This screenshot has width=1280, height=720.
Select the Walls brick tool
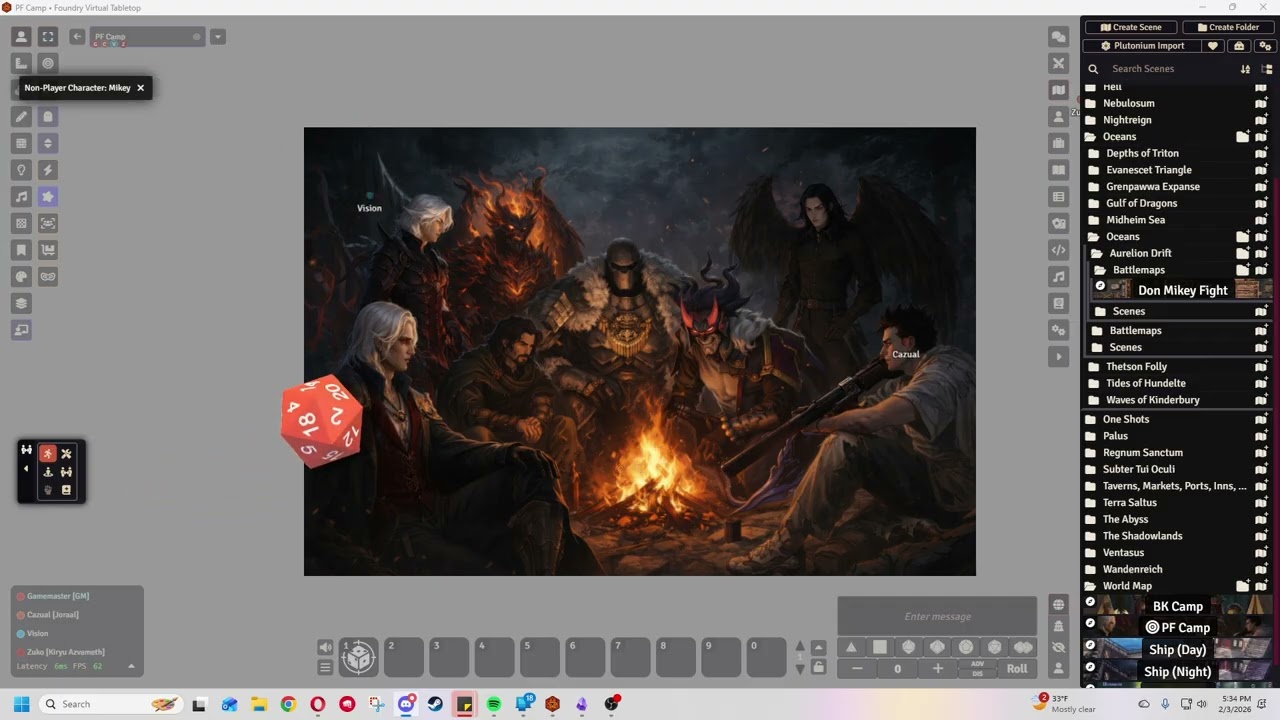click(21, 143)
